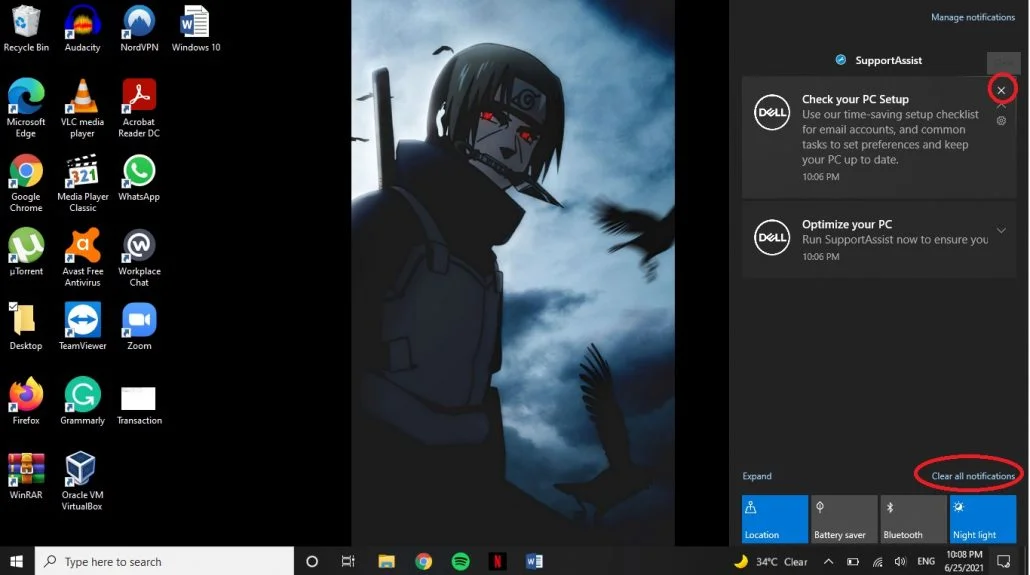Image resolution: width=1030 pixels, height=575 pixels.
Task: Toggle Night light quick action
Action: pos(983,519)
